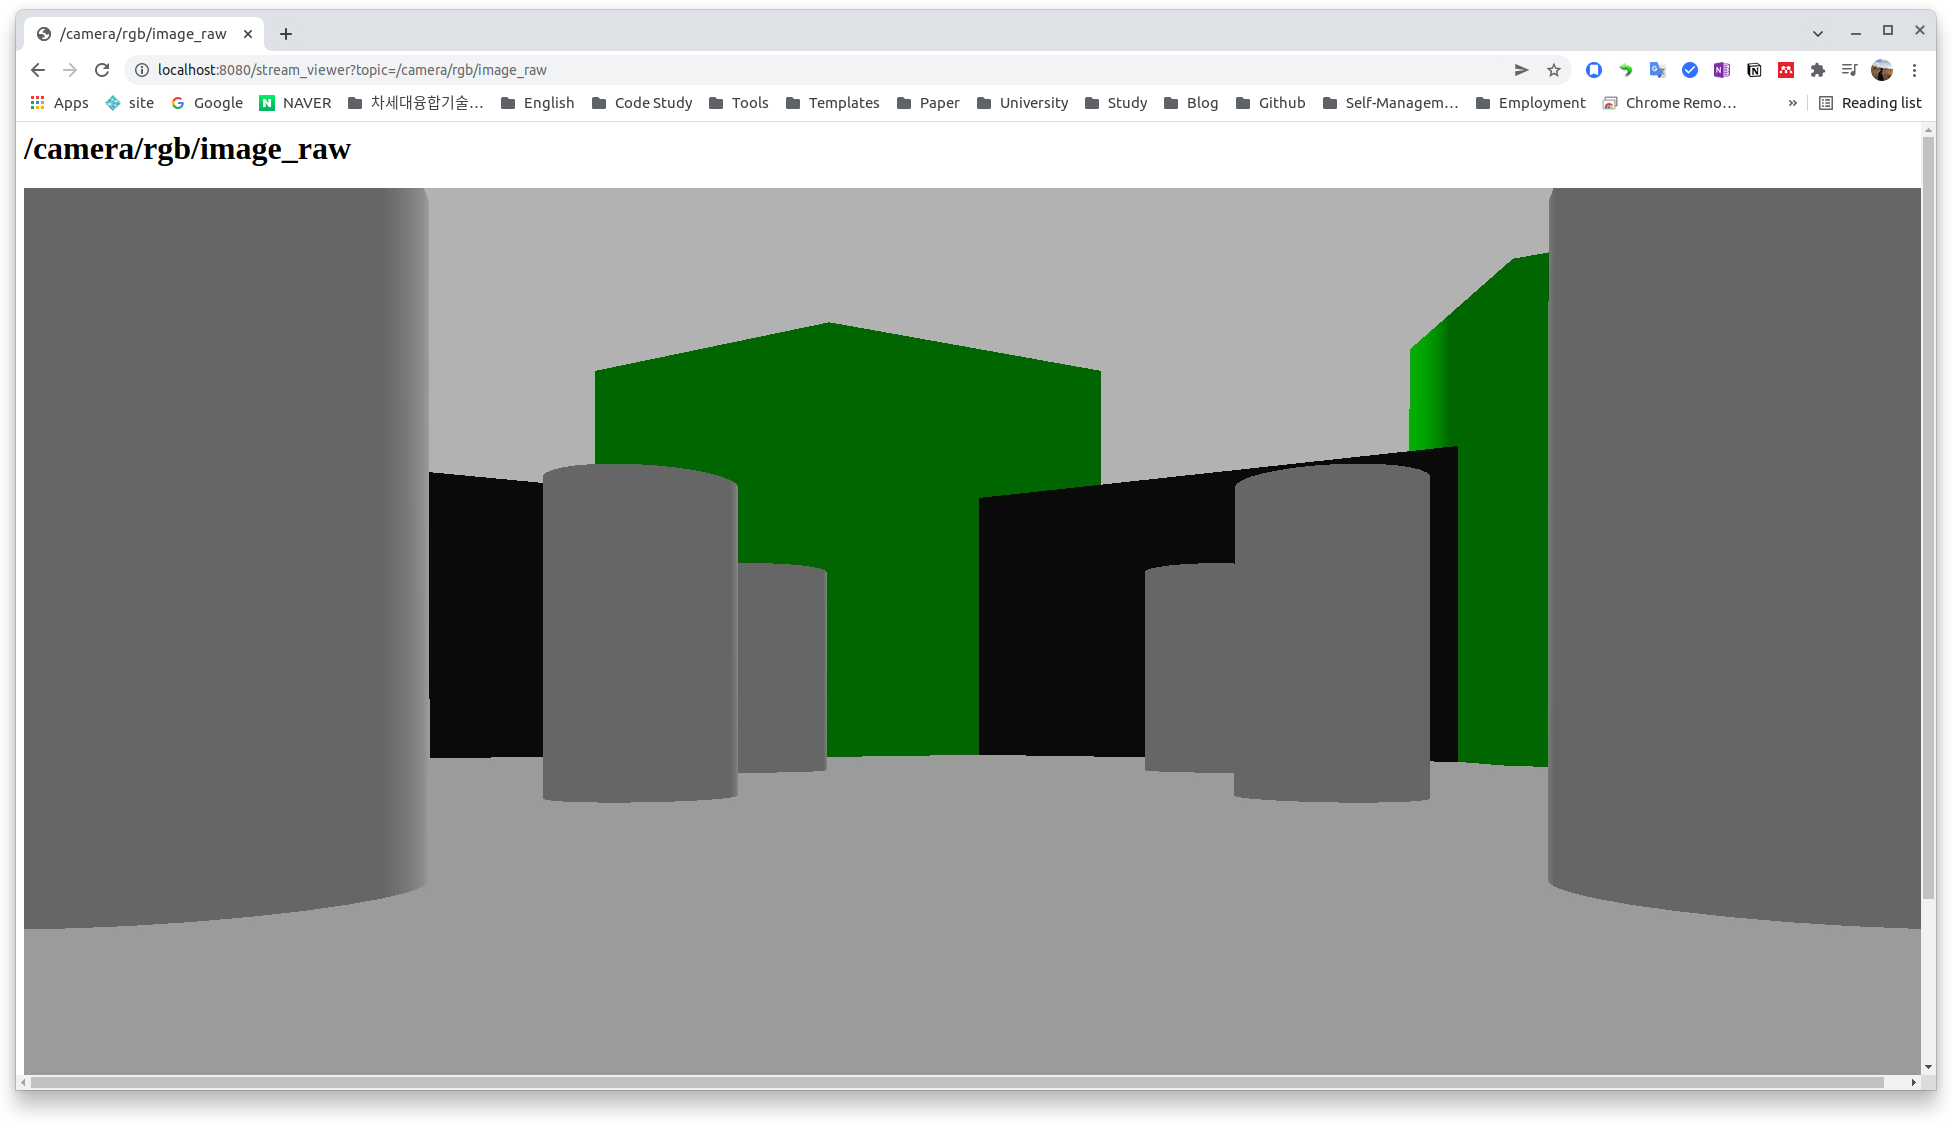The height and width of the screenshot is (1122, 1952).
Task: Open the blue checkmark tasks extension
Action: point(1690,70)
